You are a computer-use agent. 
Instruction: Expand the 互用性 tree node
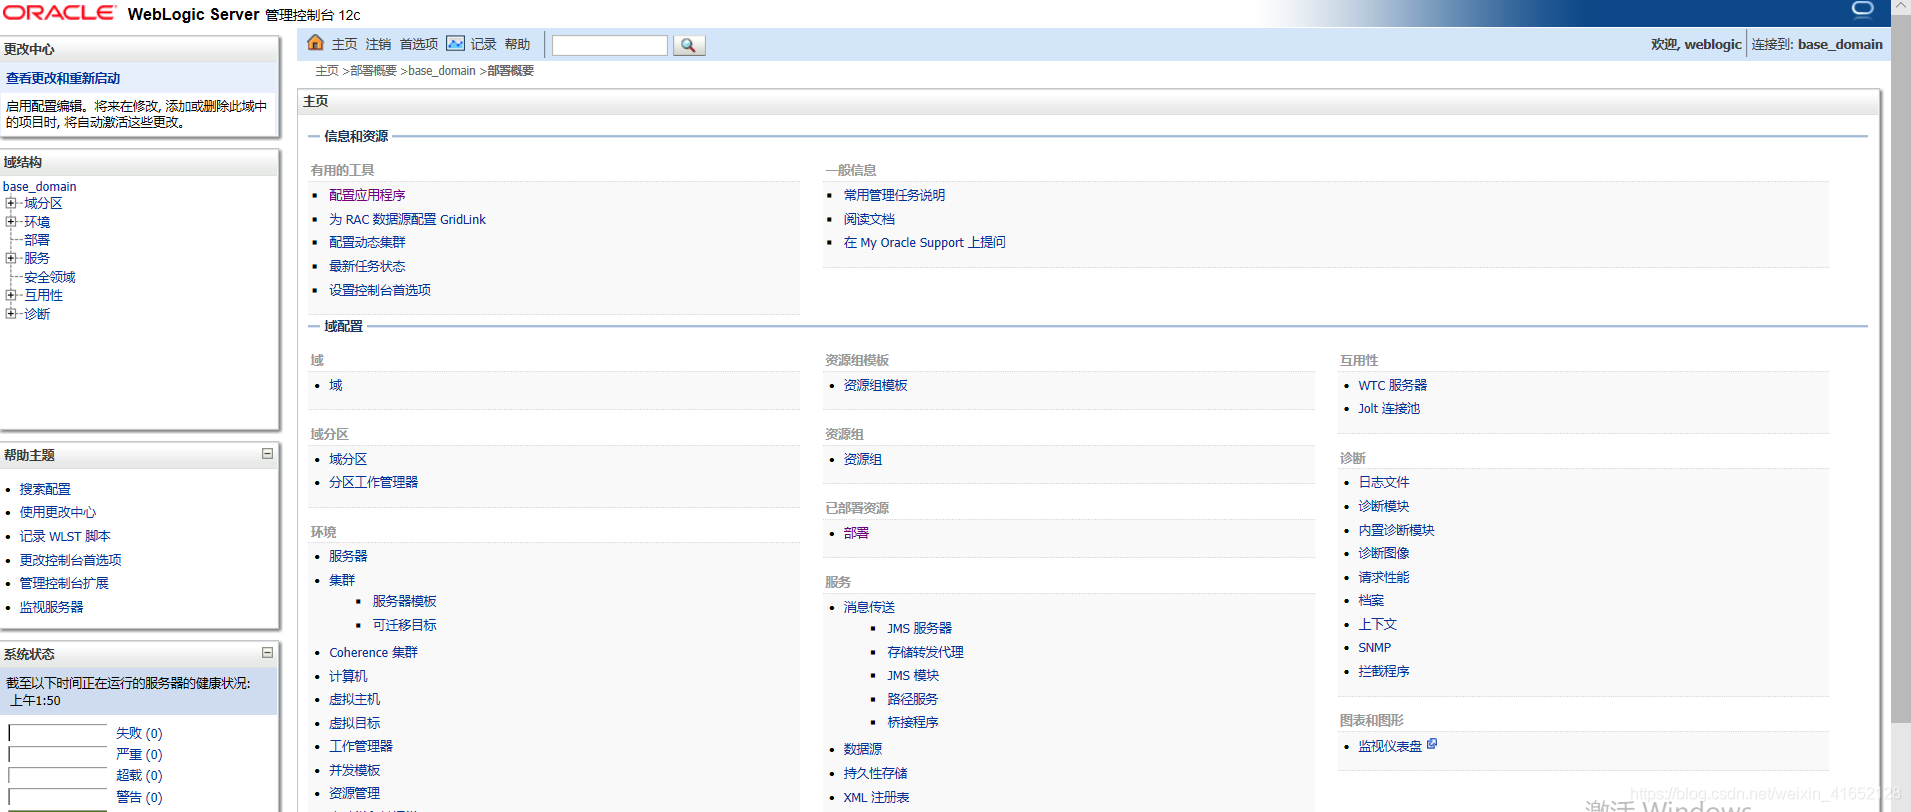click(11, 295)
